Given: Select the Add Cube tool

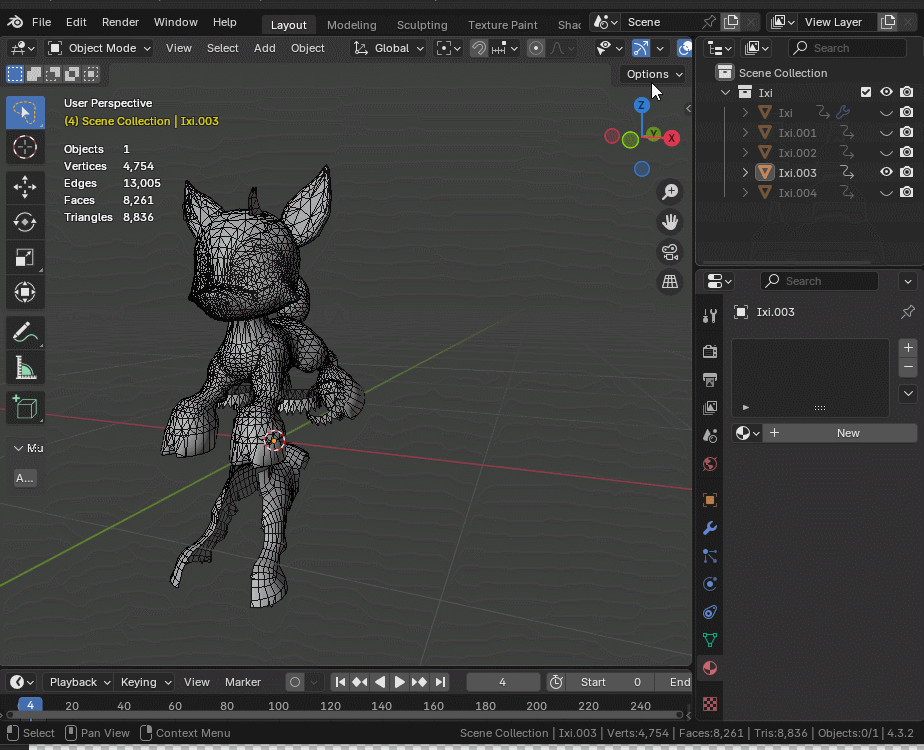Looking at the screenshot, I should tap(25, 407).
